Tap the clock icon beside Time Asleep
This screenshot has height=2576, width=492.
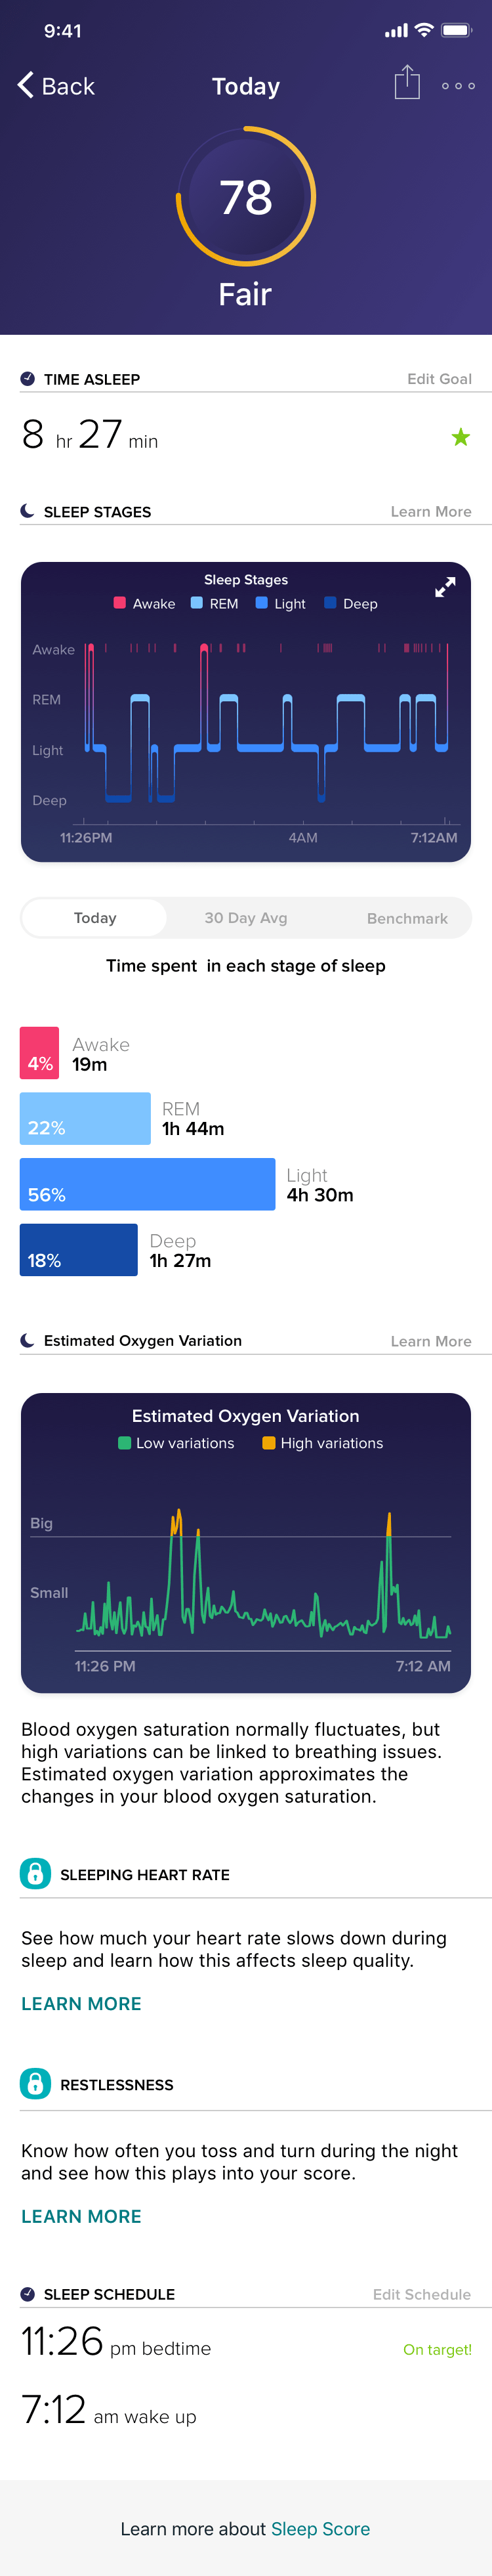[x=28, y=379]
